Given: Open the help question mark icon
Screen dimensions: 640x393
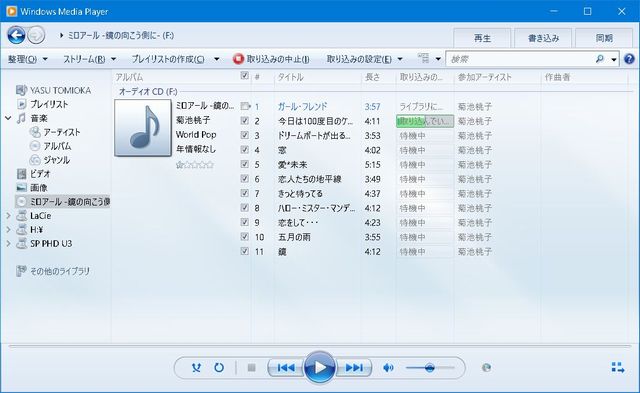Looking at the screenshot, I should (629, 59).
